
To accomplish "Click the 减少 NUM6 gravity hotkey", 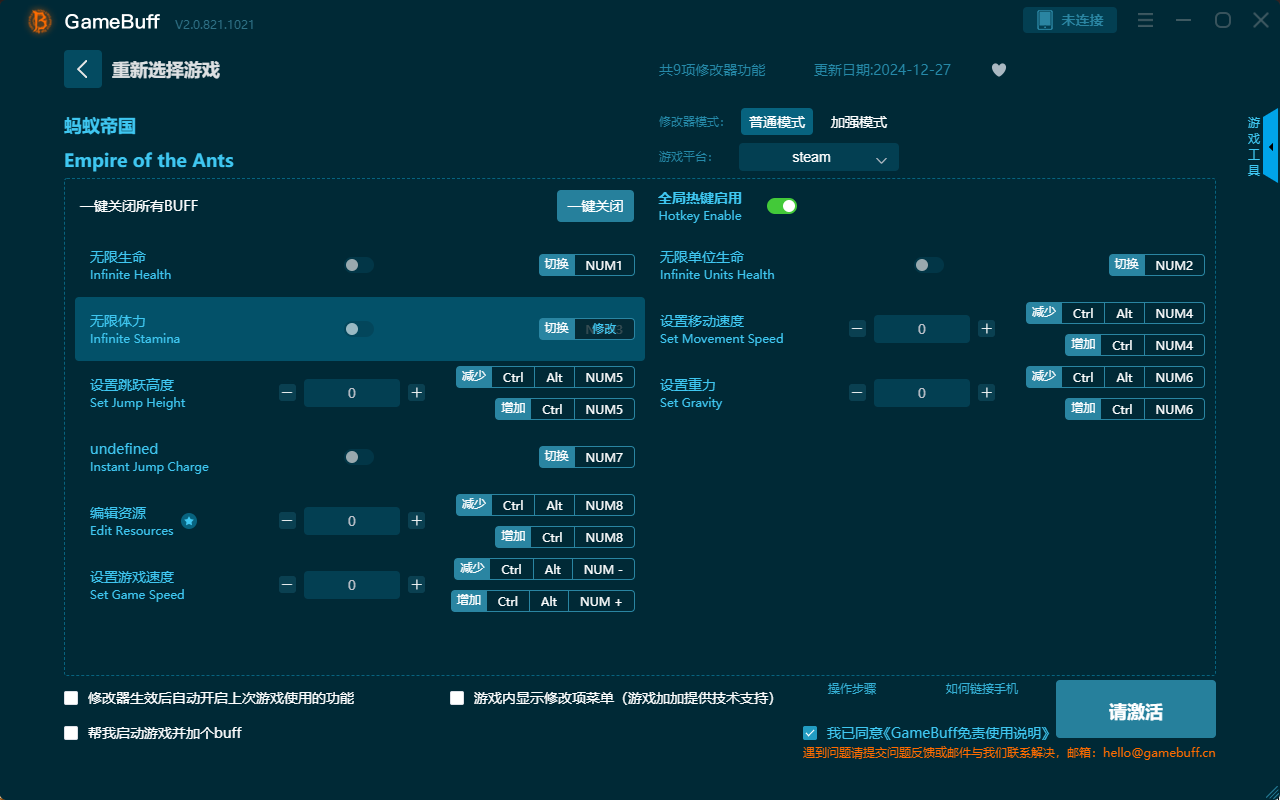I will [1116, 377].
